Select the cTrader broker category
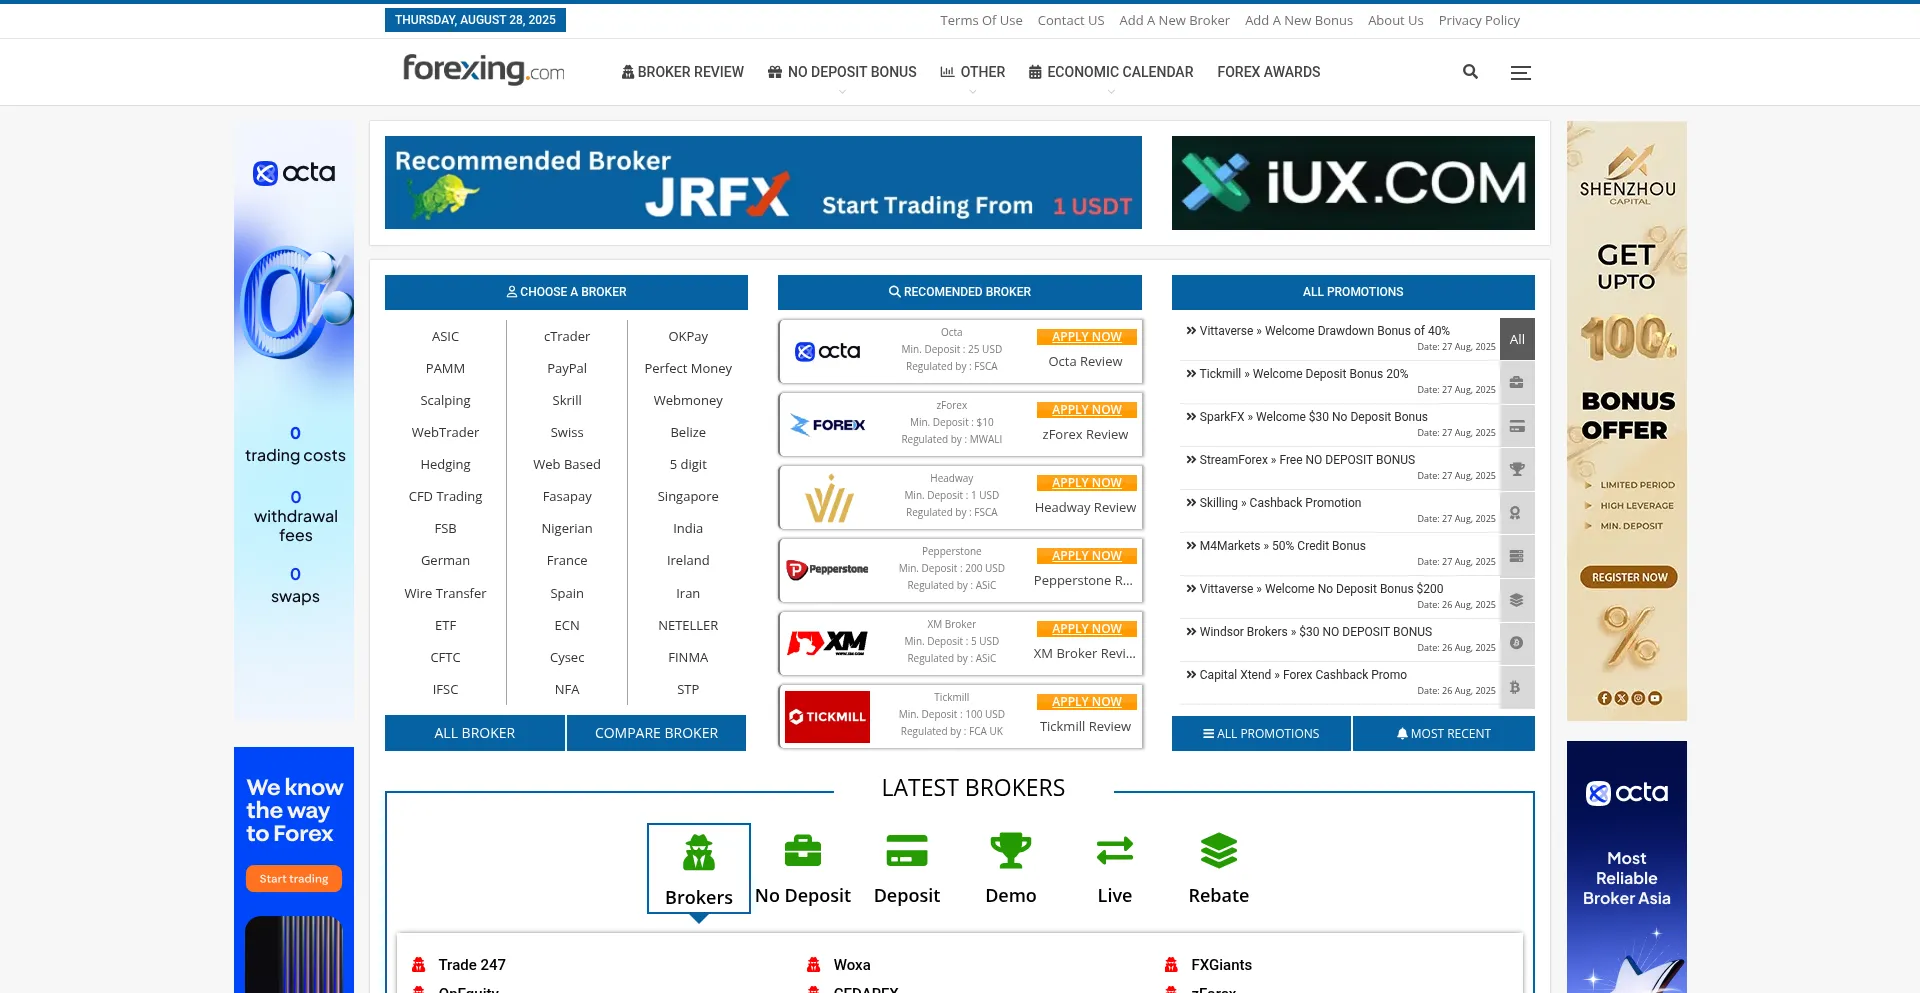 click(567, 337)
